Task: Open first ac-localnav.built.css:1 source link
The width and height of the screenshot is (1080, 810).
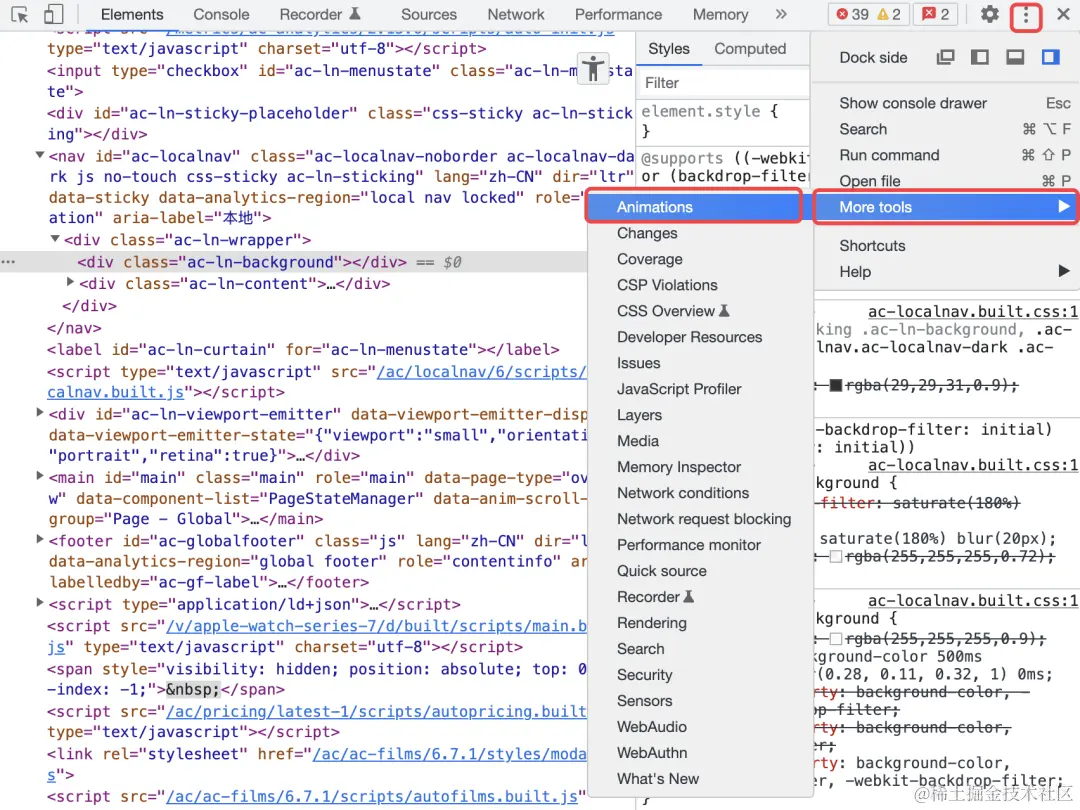Action: pos(973,312)
